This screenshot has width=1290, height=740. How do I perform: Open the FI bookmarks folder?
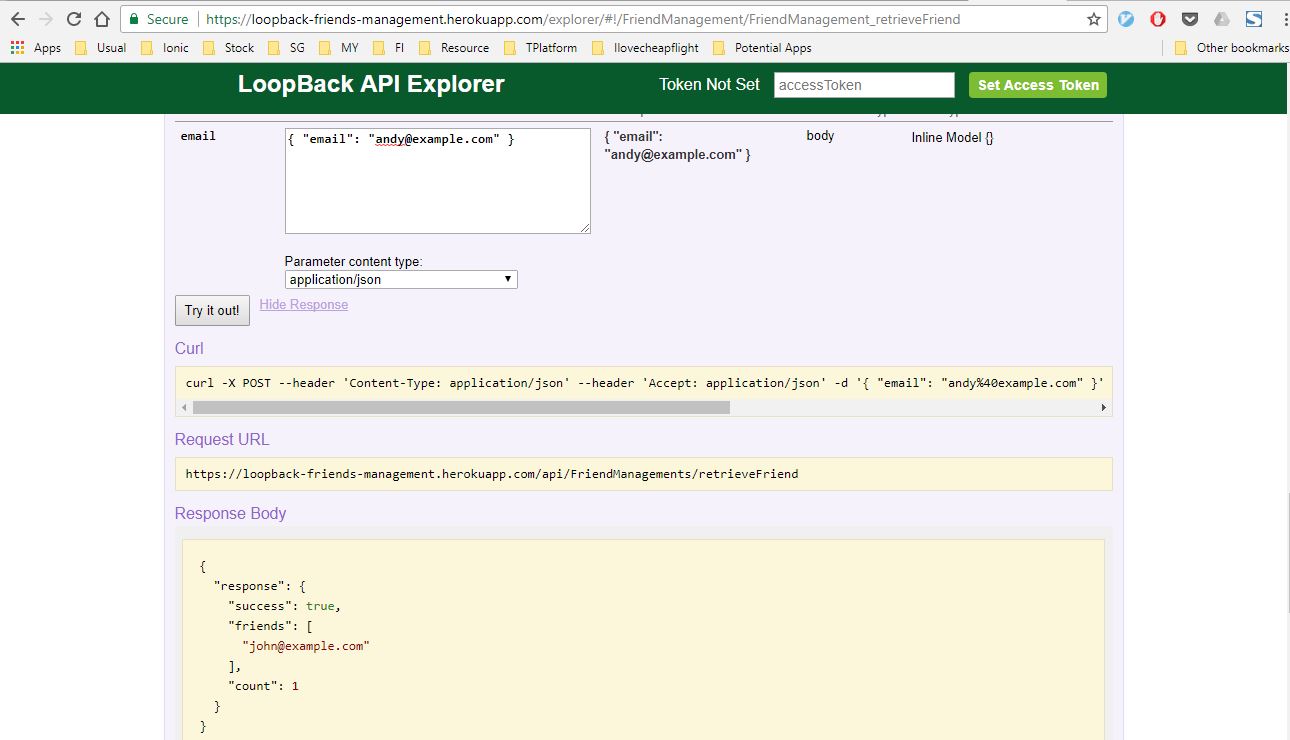click(x=388, y=48)
